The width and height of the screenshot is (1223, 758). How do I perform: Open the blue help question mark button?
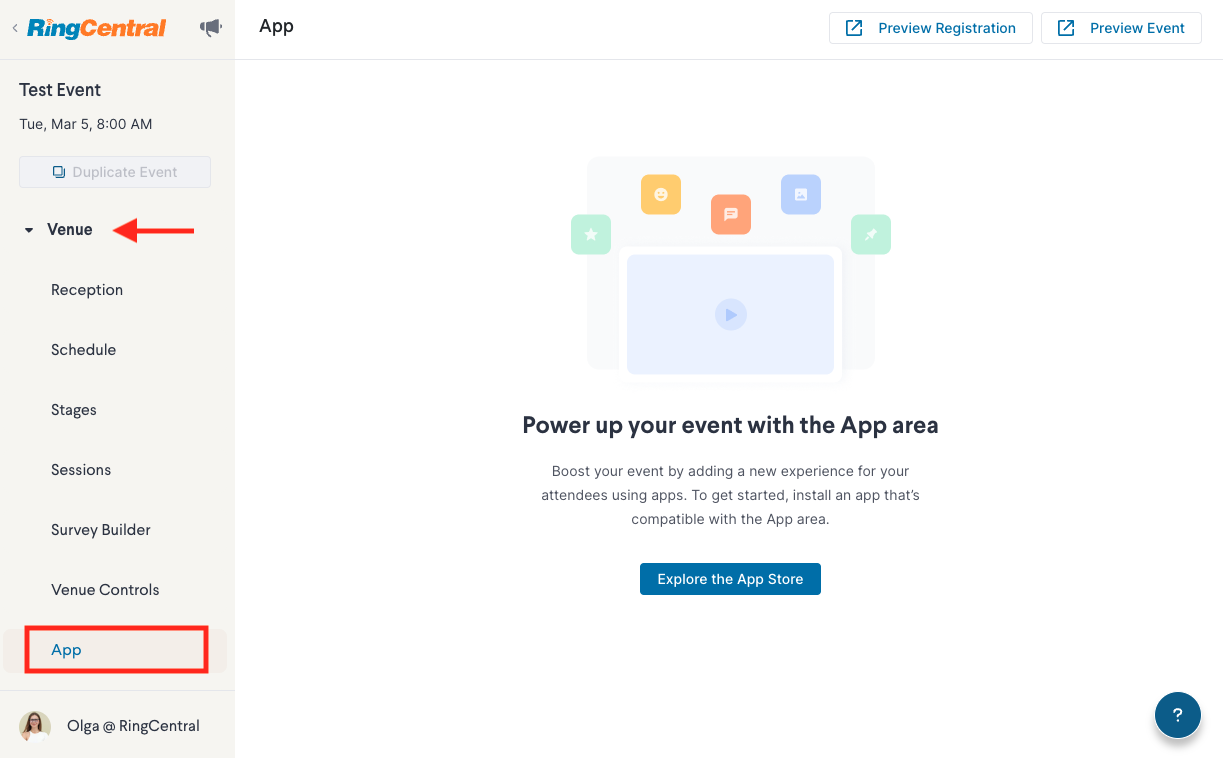pos(1178,715)
